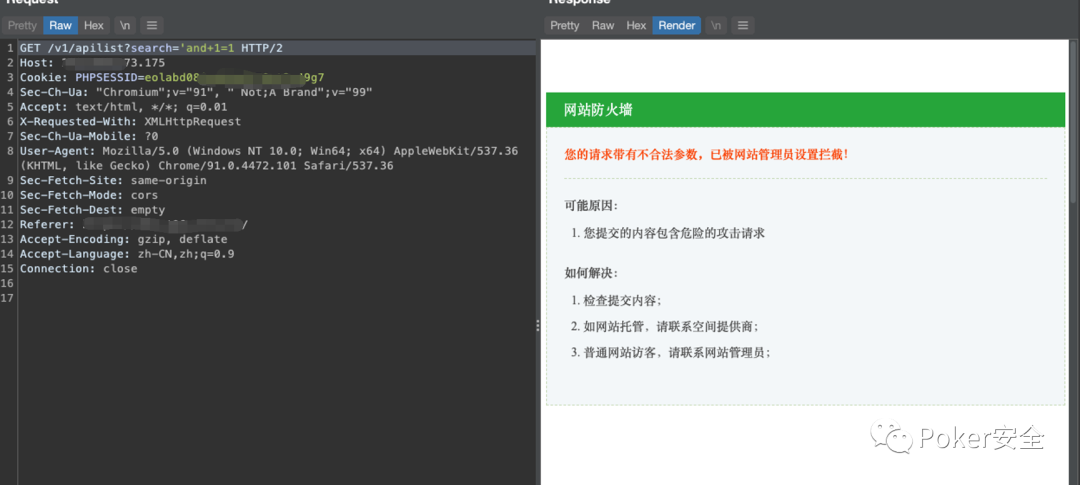1080x485 pixels.
Task: Switch request view to Pretty tab
Action: (22, 25)
